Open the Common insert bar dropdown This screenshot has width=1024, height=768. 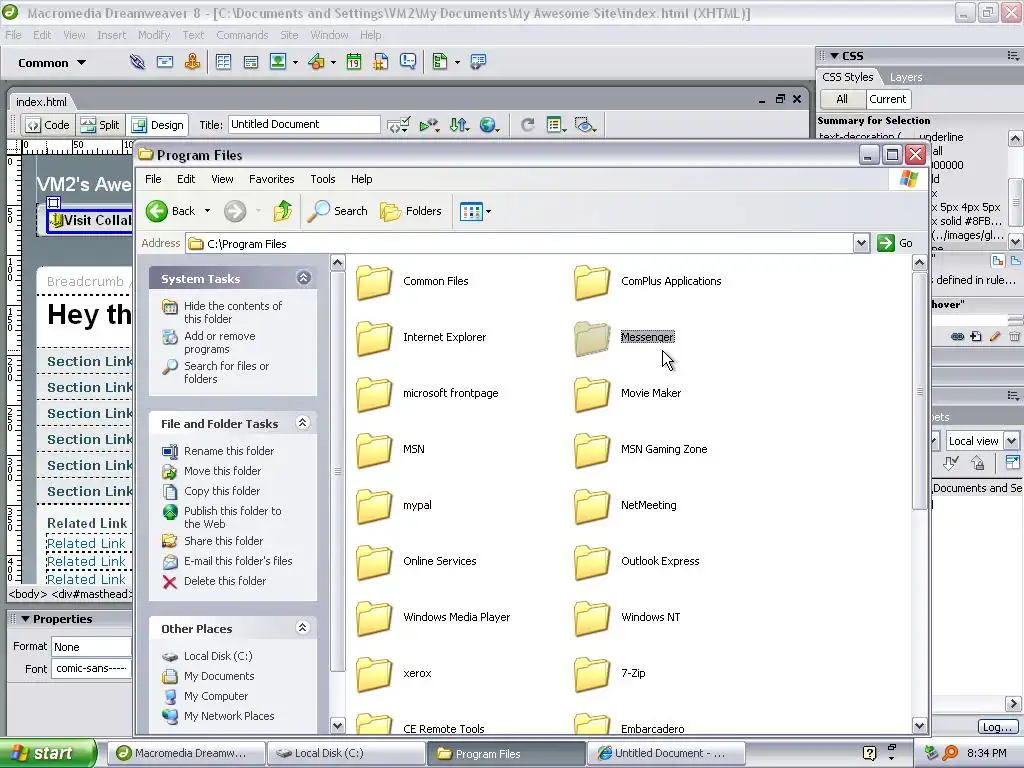click(x=52, y=63)
